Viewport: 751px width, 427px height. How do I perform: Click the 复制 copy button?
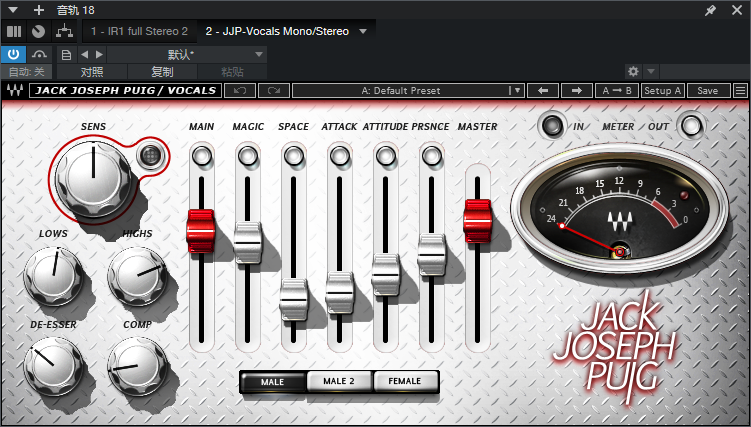[162, 72]
